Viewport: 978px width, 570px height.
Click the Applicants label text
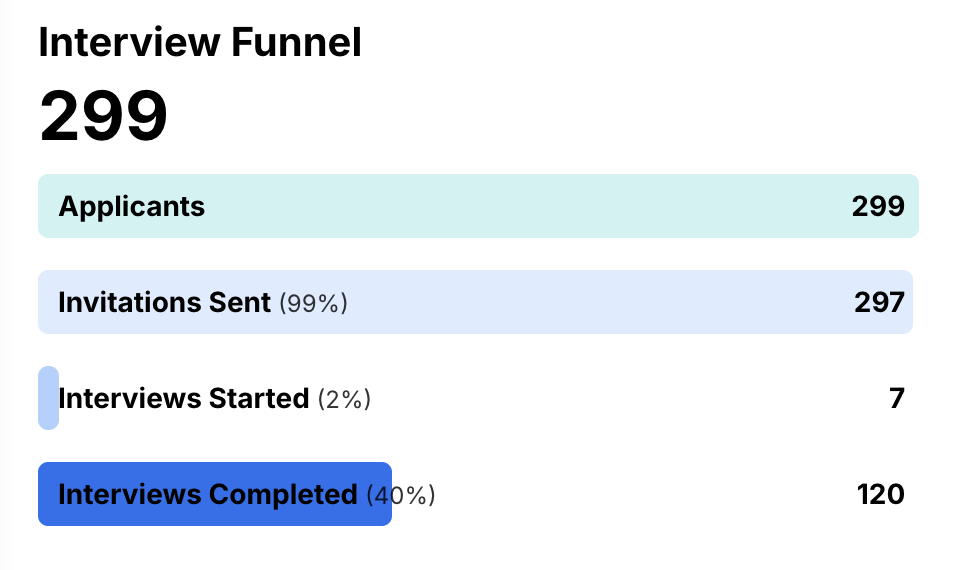pos(132,206)
